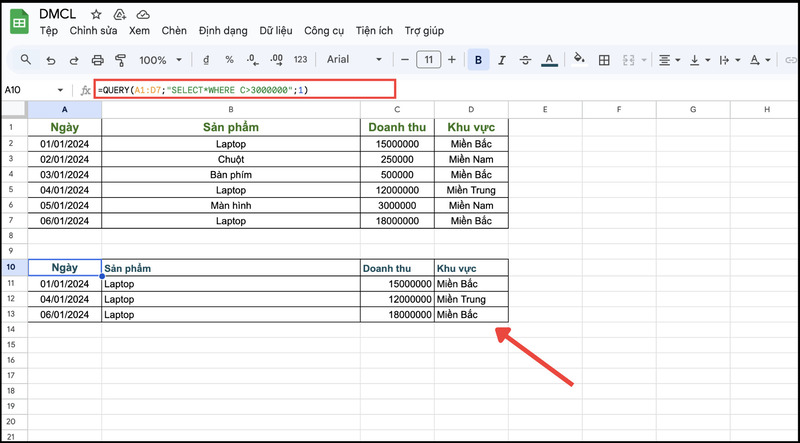Open the 100% zoom dropdown
The width and height of the screenshot is (800, 443).
(160, 60)
